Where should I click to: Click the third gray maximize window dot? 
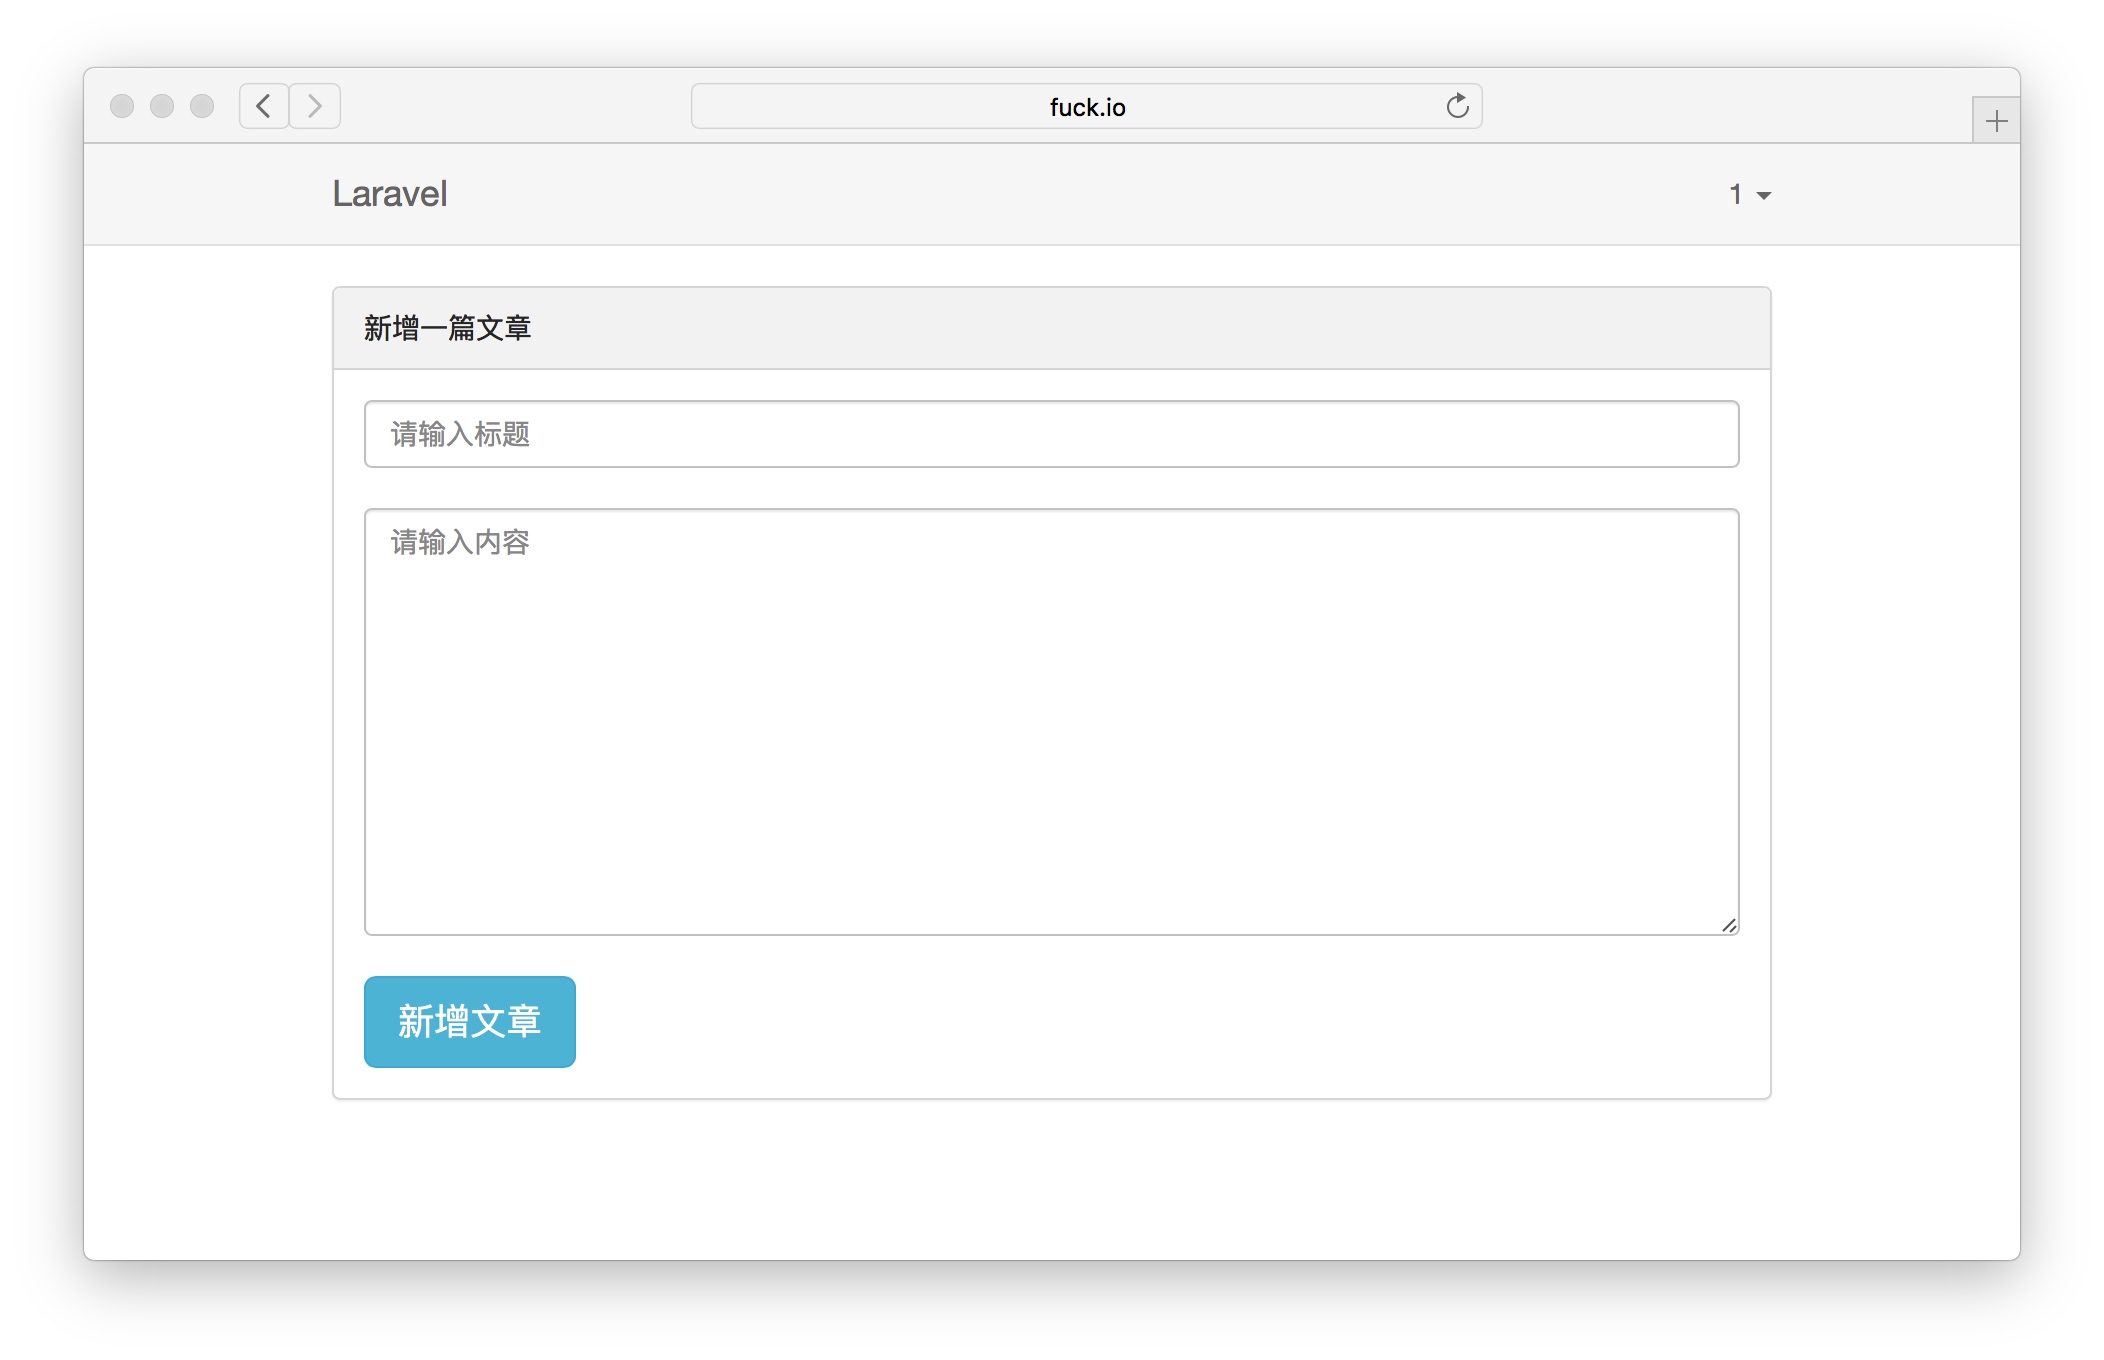pyautogui.click(x=202, y=106)
